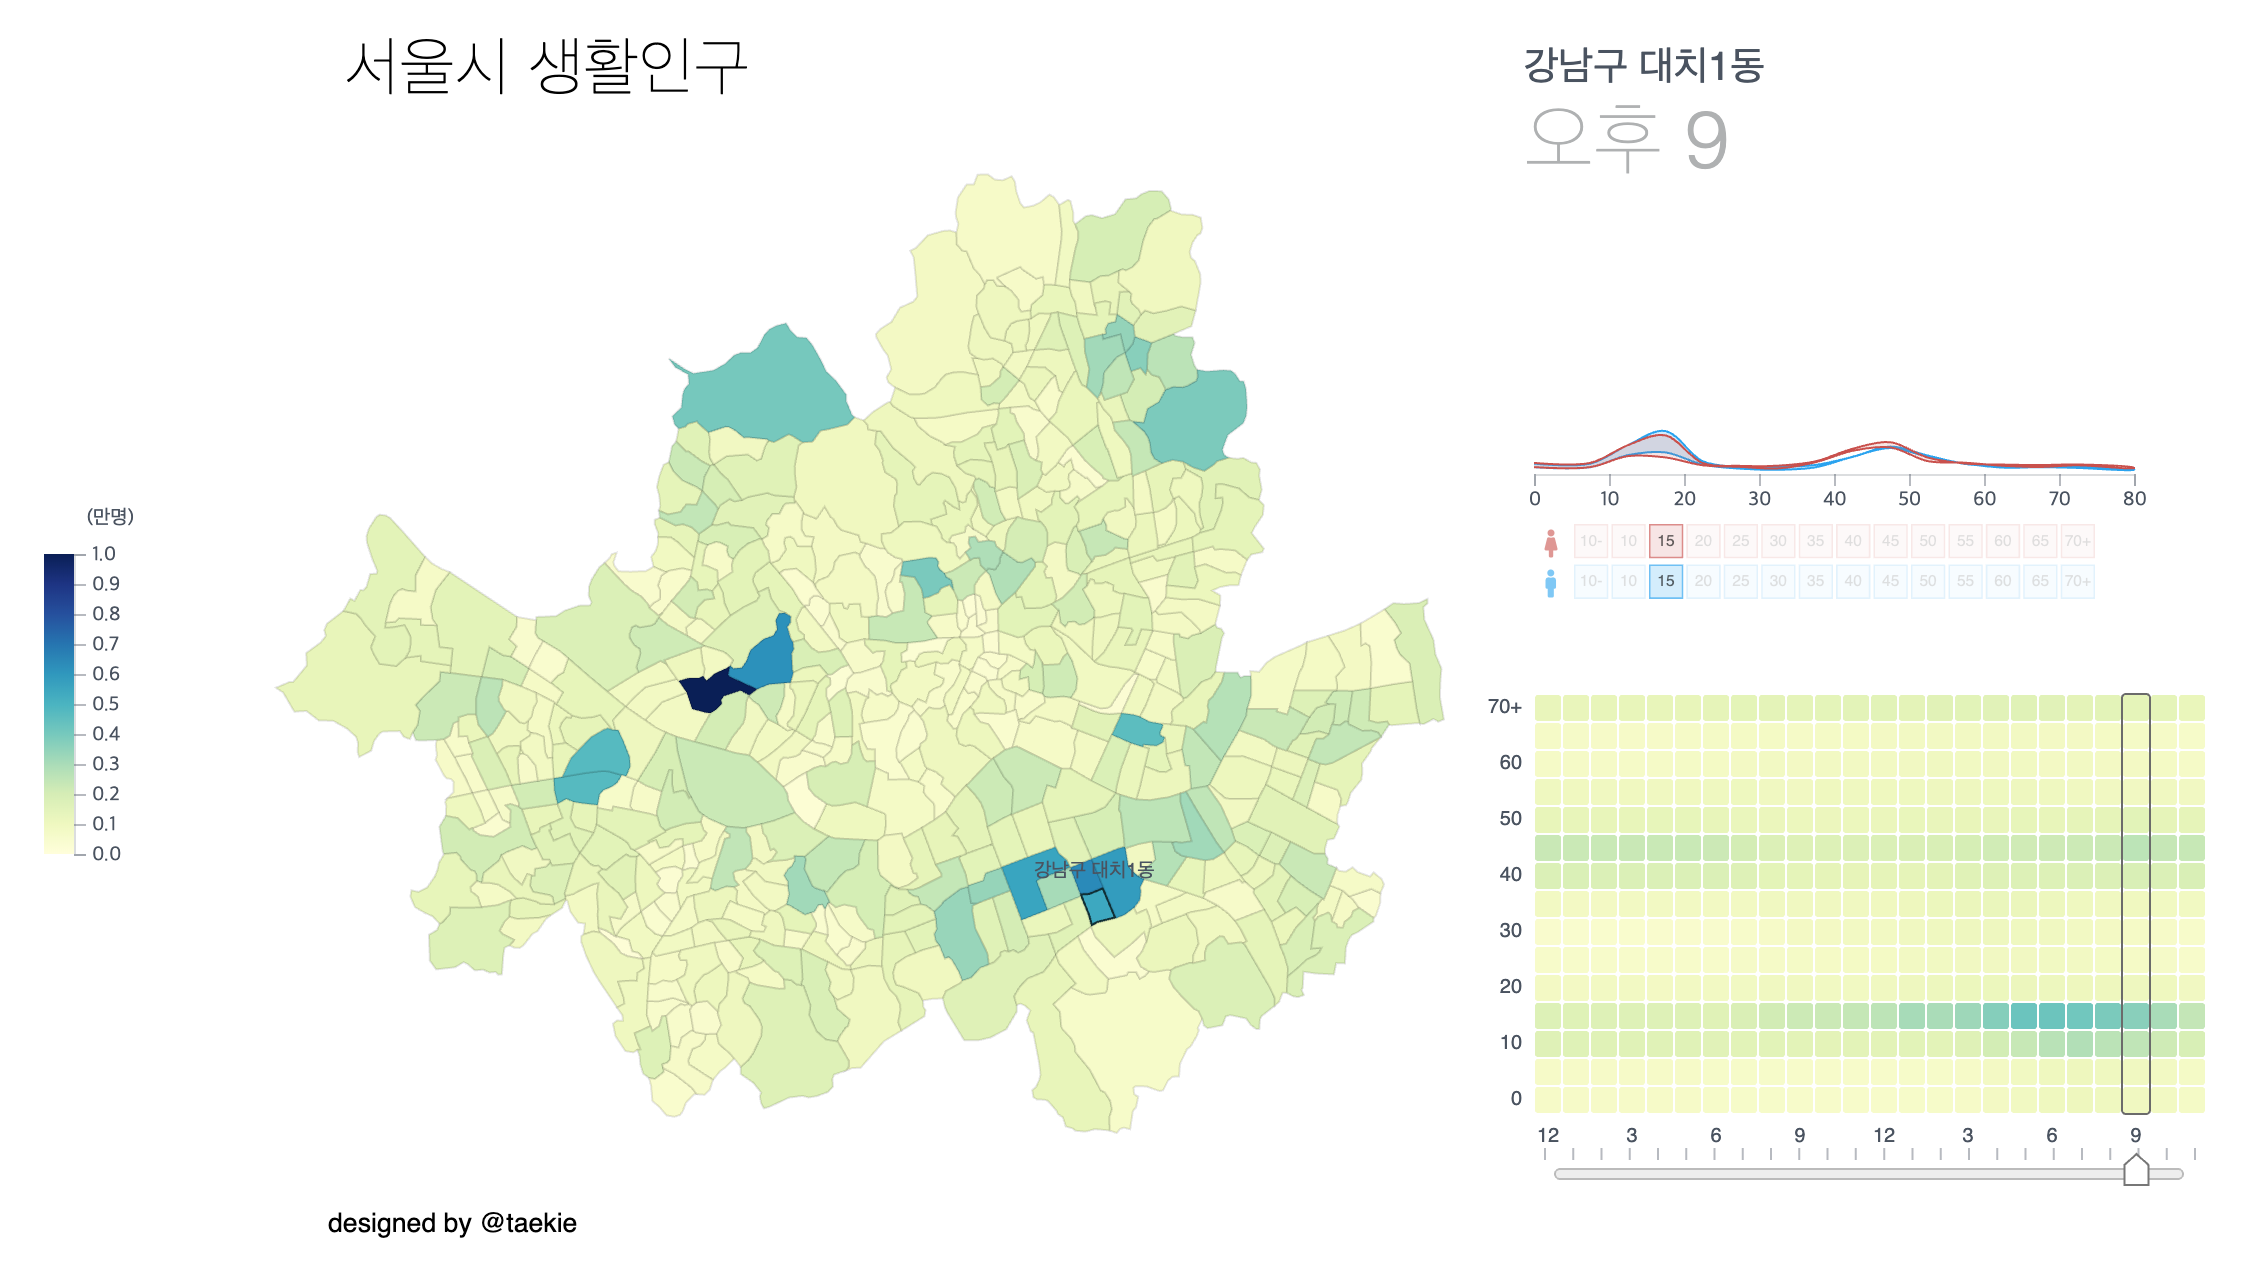Click the 강남구 대치1동 map label
This screenshot has width=2250, height=1262.
[x=1093, y=869]
